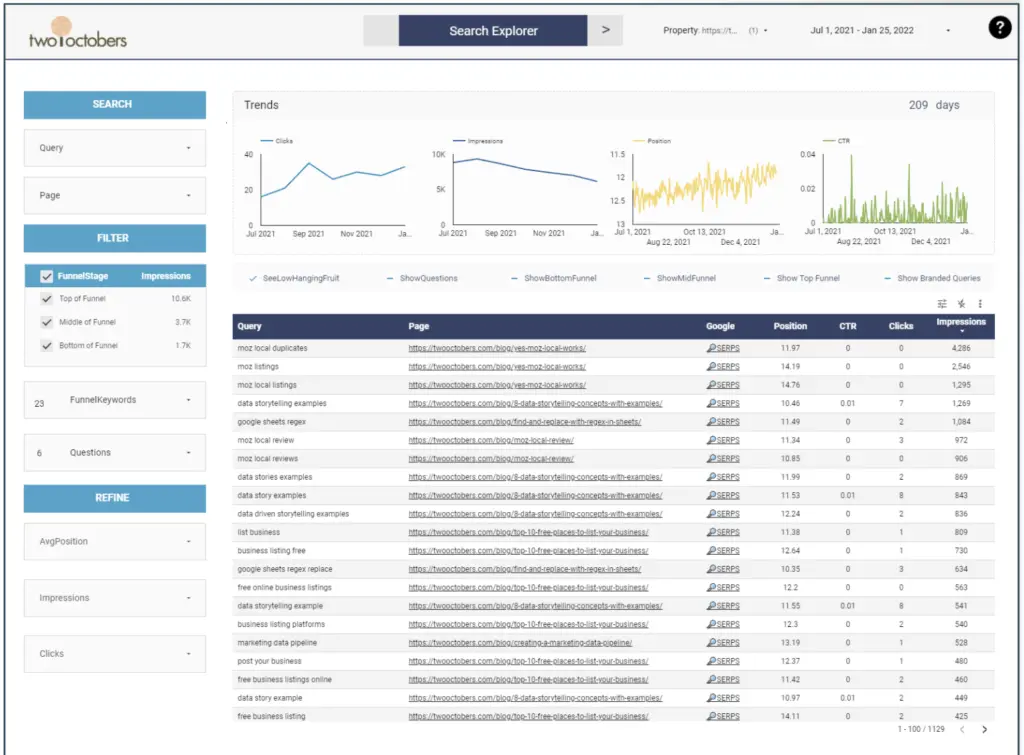Open find-and-replace-with-regex link for google sheets regex
Image resolution: width=1024 pixels, height=755 pixels.
coord(524,422)
